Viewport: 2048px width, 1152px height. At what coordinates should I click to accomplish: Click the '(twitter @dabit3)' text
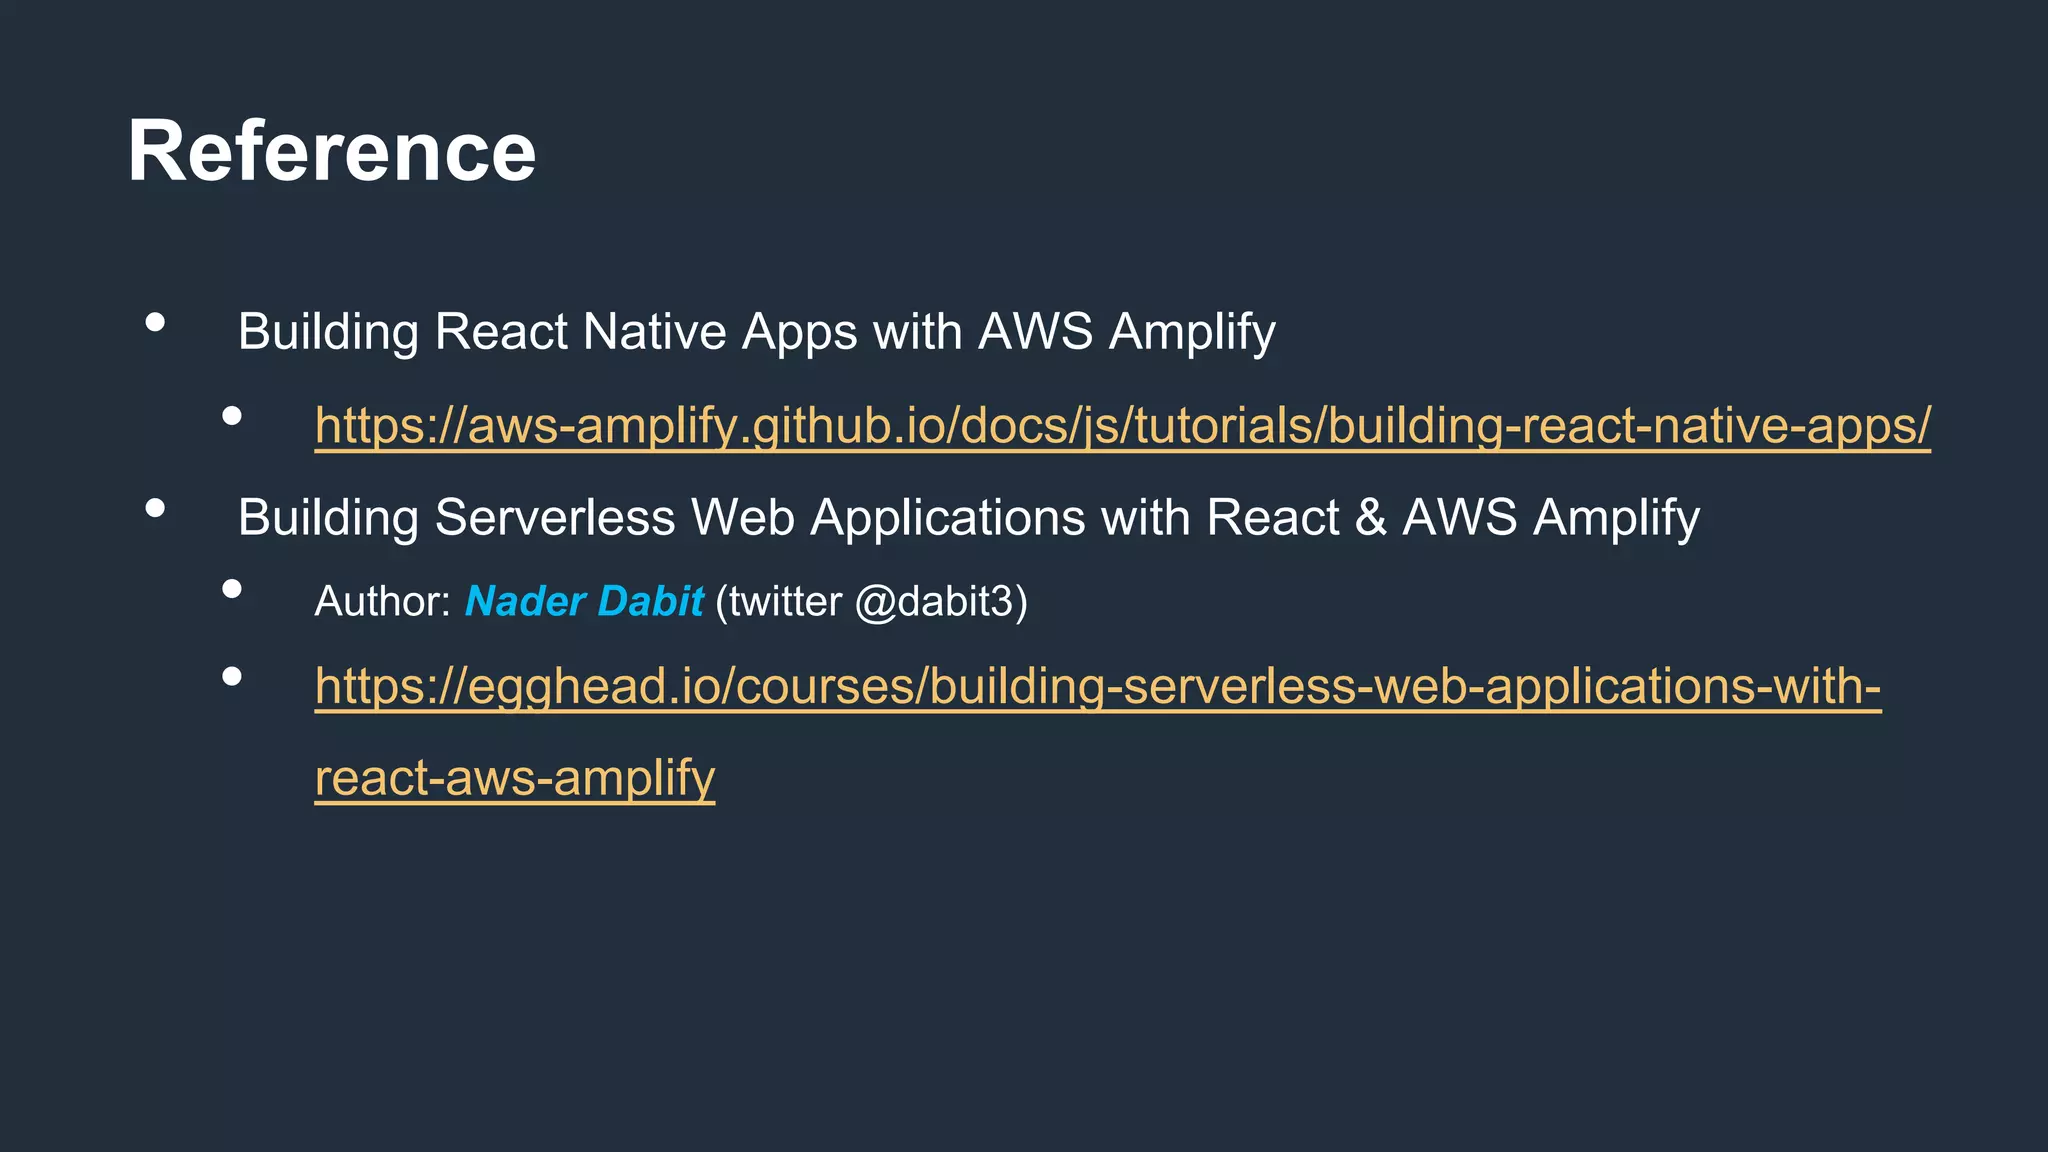tap(871, 602)
